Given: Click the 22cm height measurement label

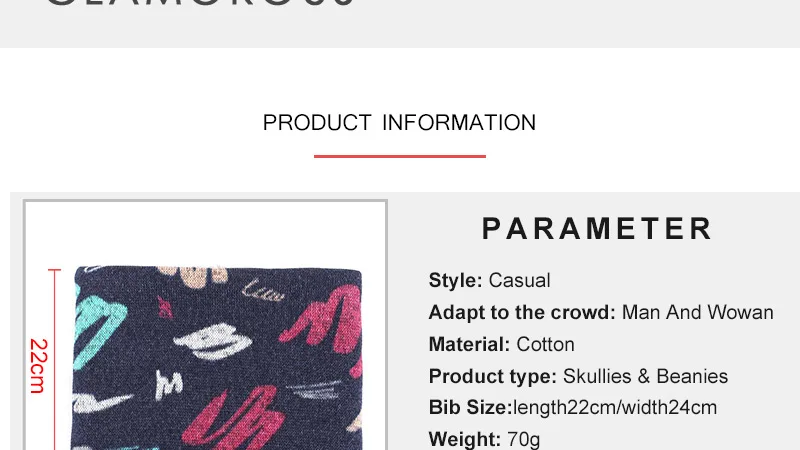Looking at the screenshot, I should click(x=38, y=366).
